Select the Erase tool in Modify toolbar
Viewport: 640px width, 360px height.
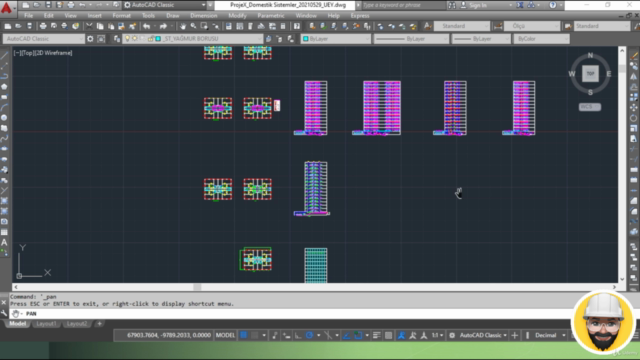pyautogui.click(x=634, y=56)
